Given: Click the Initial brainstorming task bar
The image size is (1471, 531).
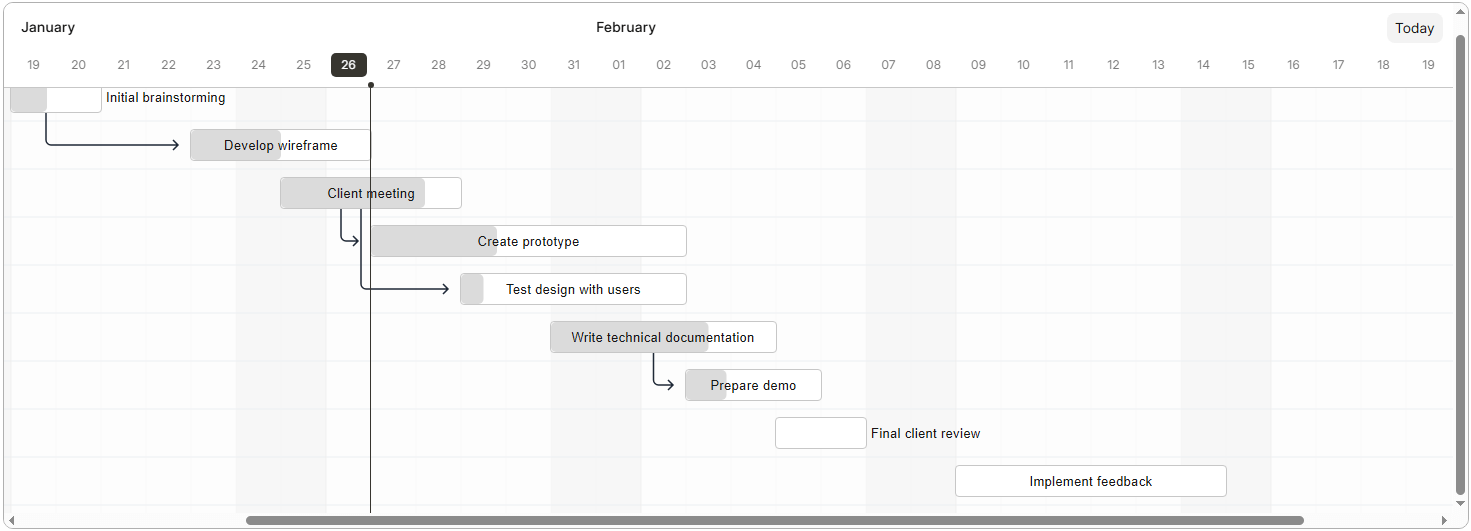Looking at the screenshot, I should tap(56, 99).
